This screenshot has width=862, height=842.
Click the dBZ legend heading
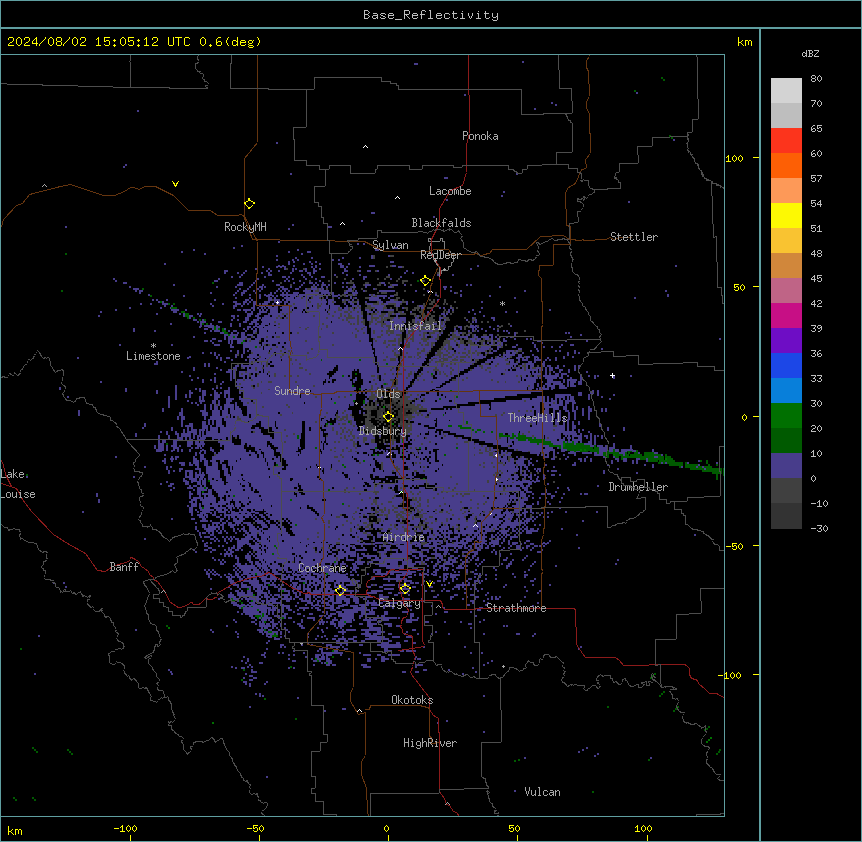(810, 53)
